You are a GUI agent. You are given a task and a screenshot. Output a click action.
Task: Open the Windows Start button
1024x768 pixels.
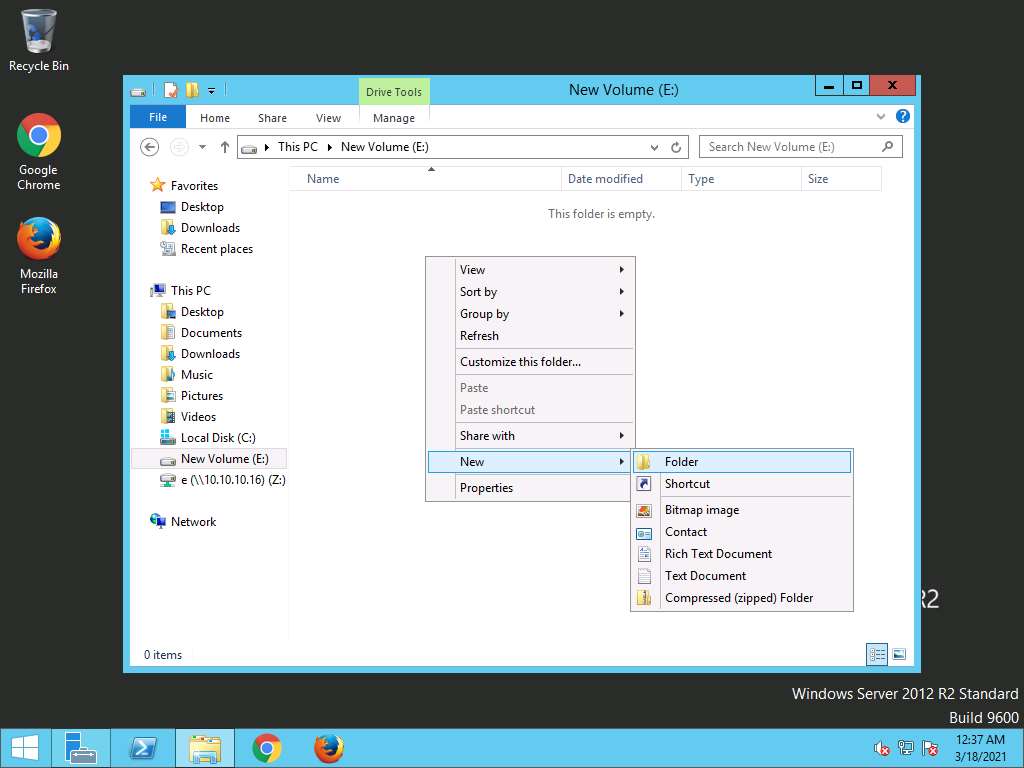point(25,748)
